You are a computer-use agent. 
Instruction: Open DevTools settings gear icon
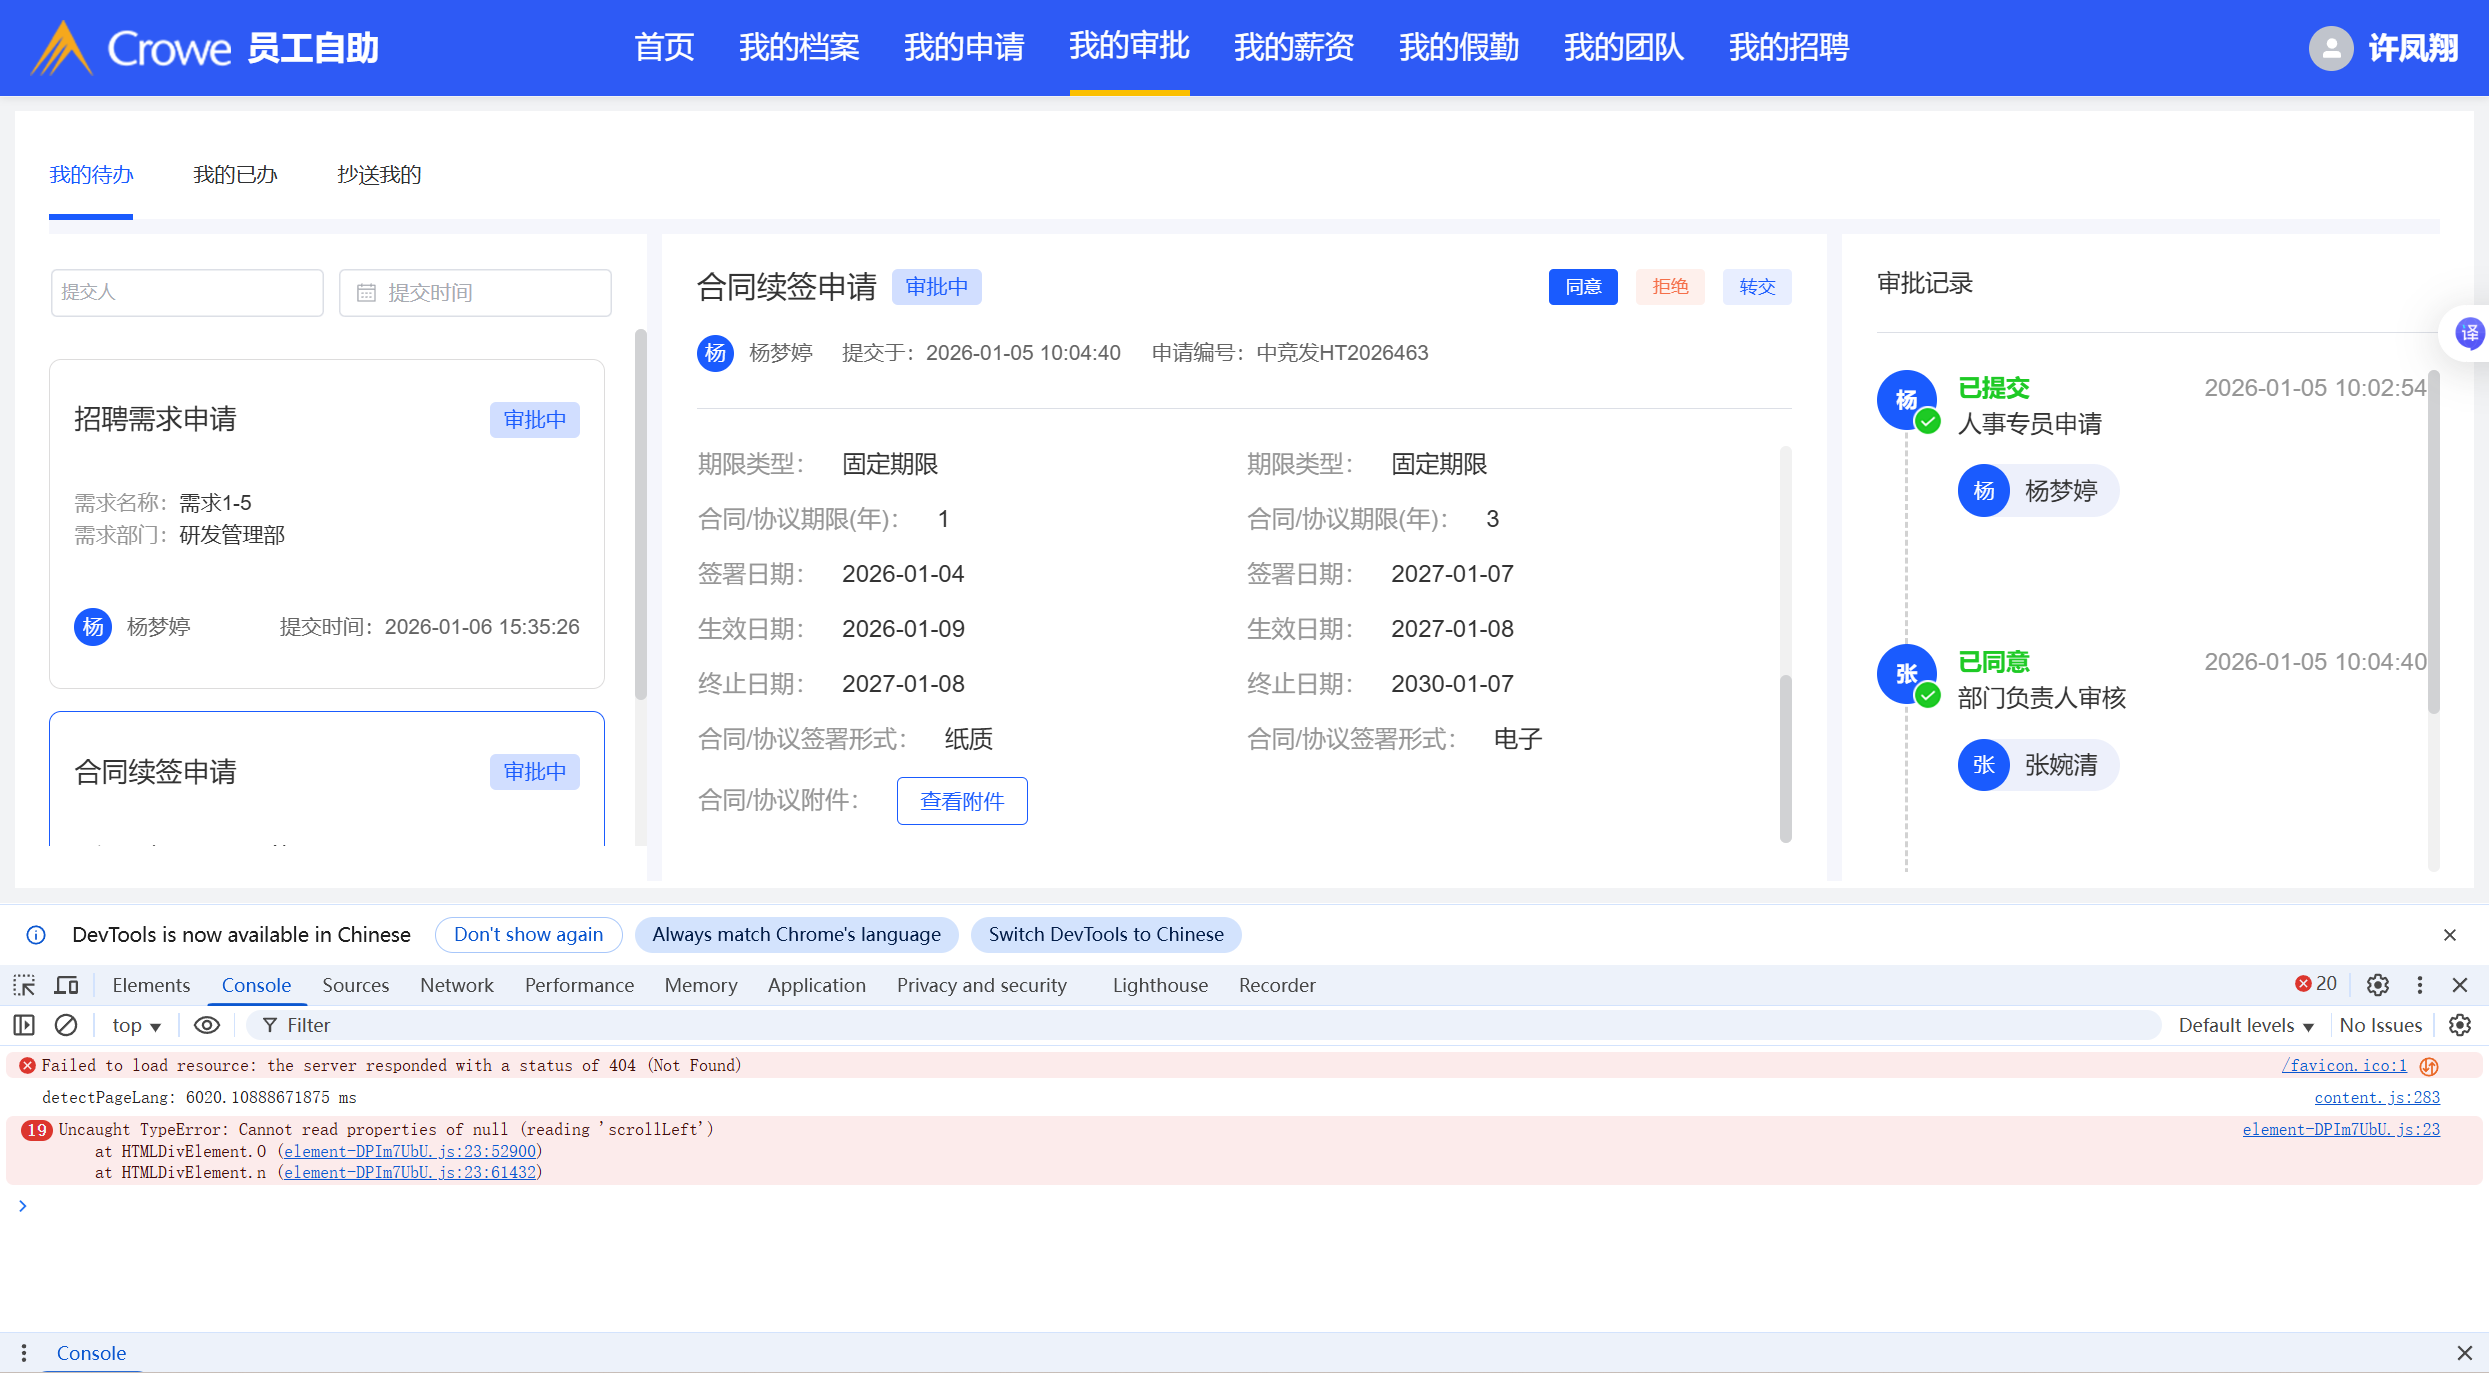(x=2378, y=985)
